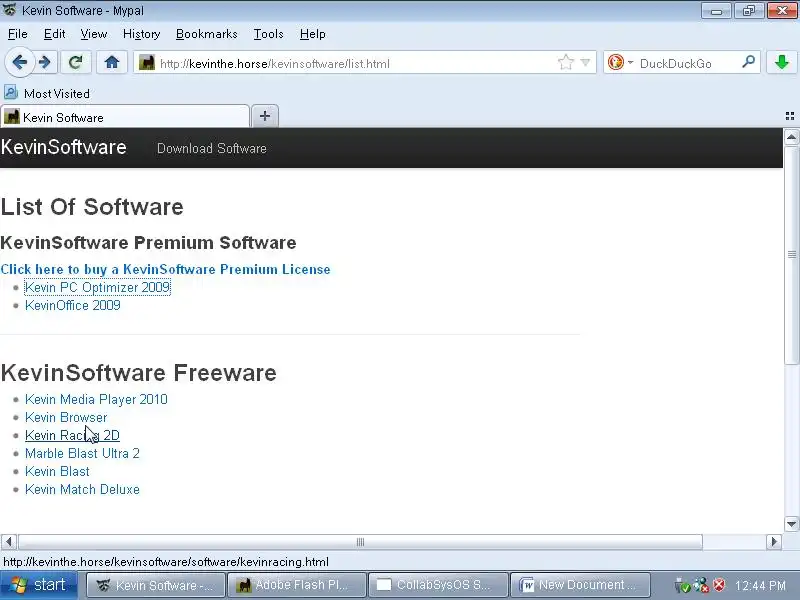Click the network connection tray icon

(x=701, y=585)
